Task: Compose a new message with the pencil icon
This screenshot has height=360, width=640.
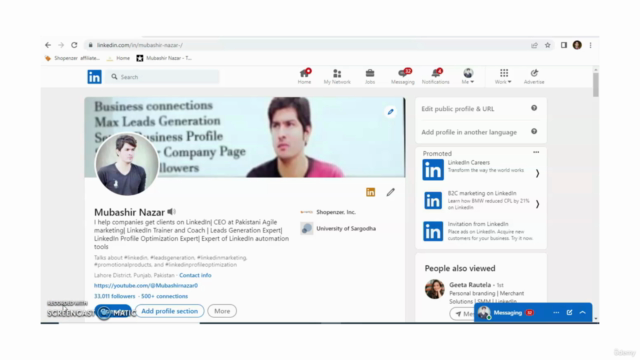Action: click(569, 313)
